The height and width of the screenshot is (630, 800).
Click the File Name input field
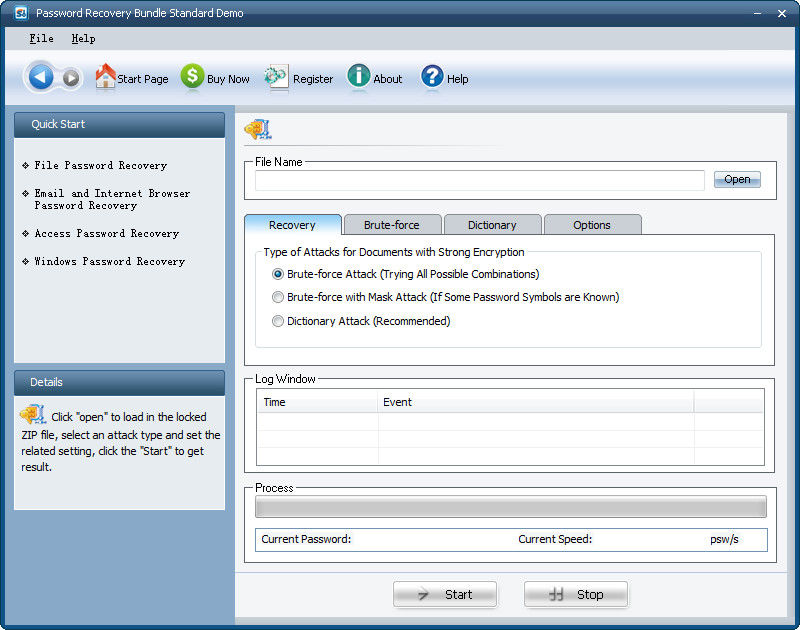pyautogui.click(x=480, y=181)
